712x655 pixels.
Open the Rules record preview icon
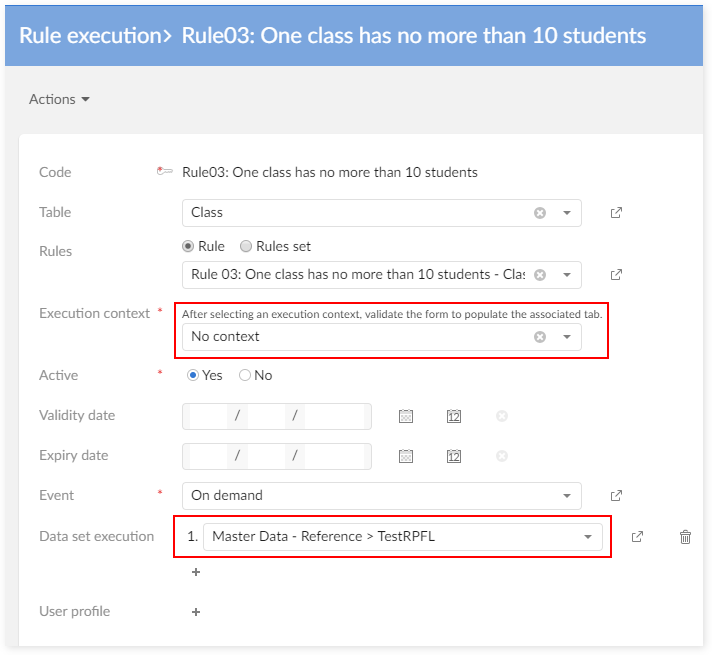[x=616, y=275]
